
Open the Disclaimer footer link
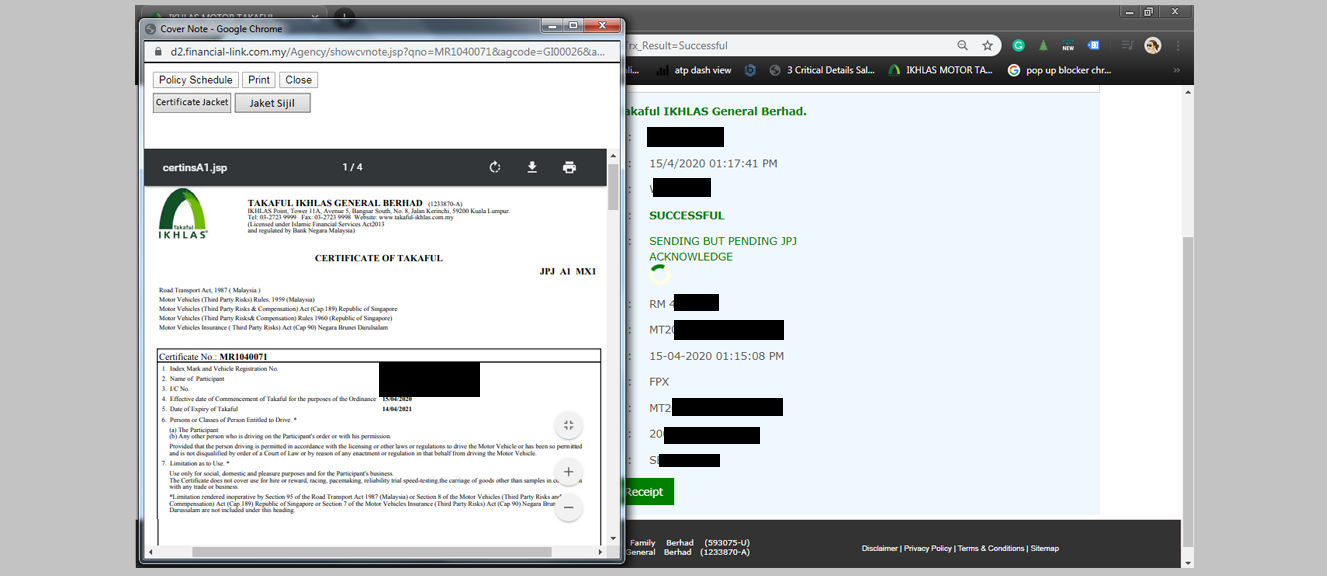pos(880,548)
